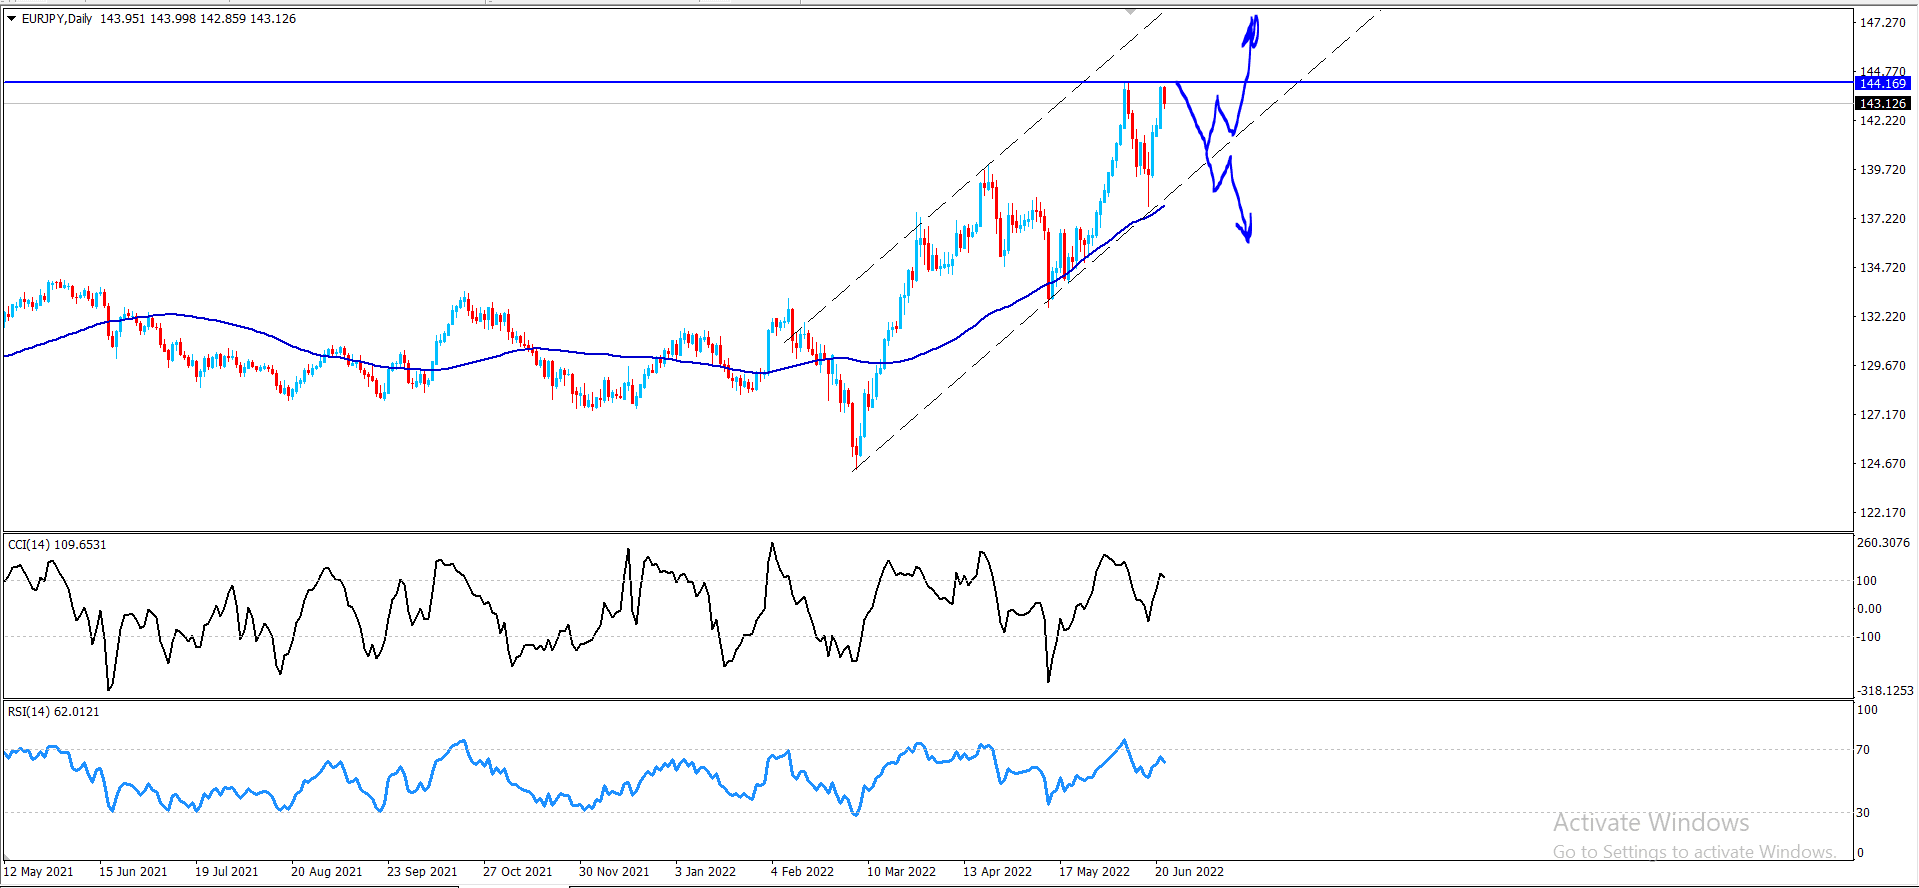Click the 15 Jun 2021 date label
The width and height of the screenshot is (1919, 888).
[x=133, y=872]
